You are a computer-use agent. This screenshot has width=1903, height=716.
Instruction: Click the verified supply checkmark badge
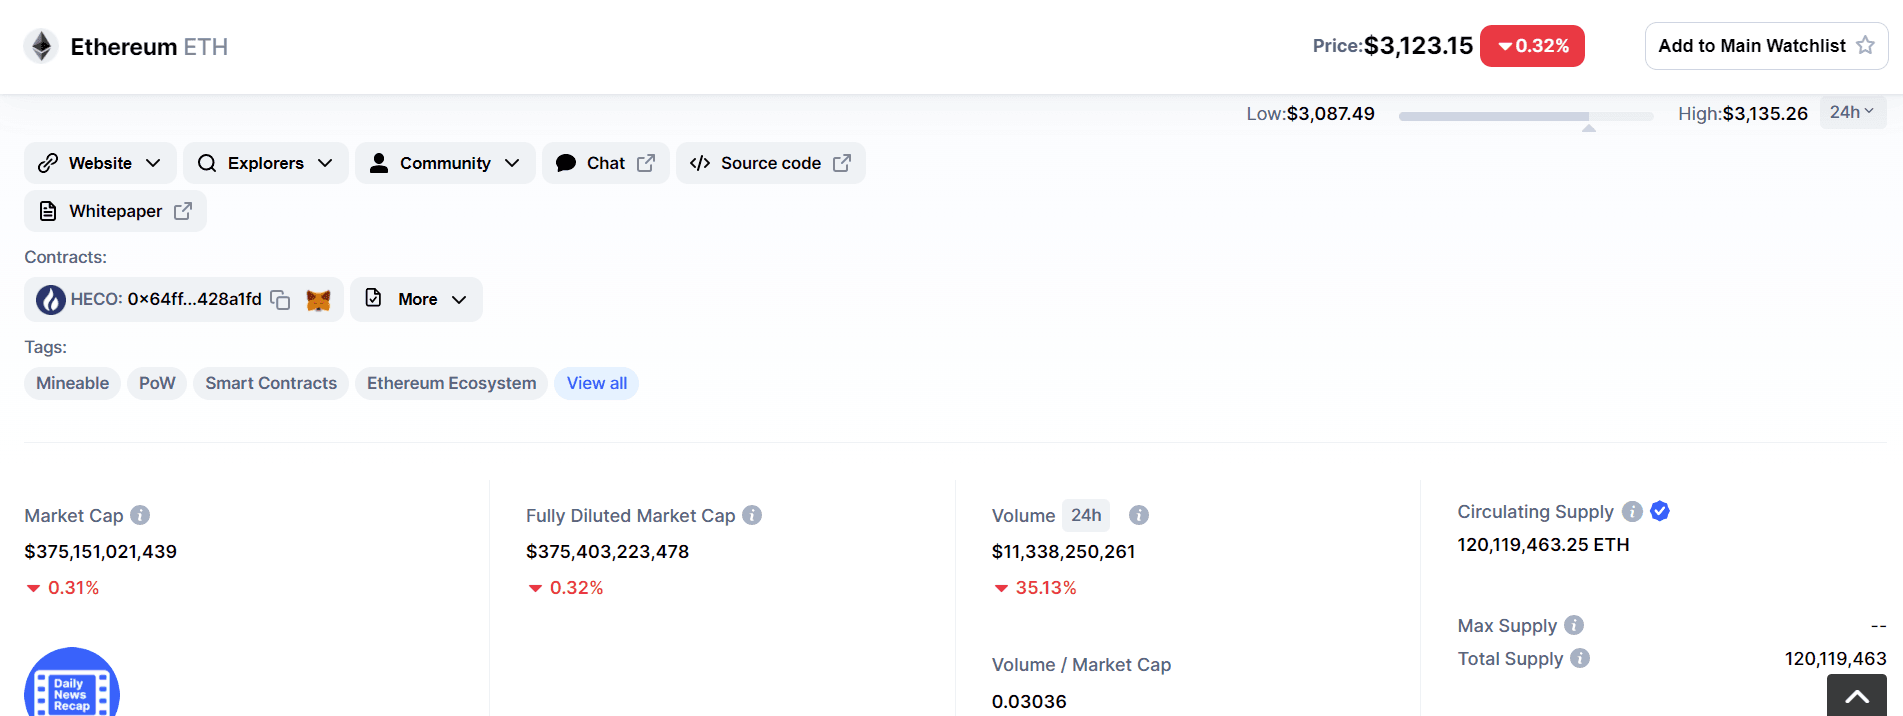[1660, 511]
